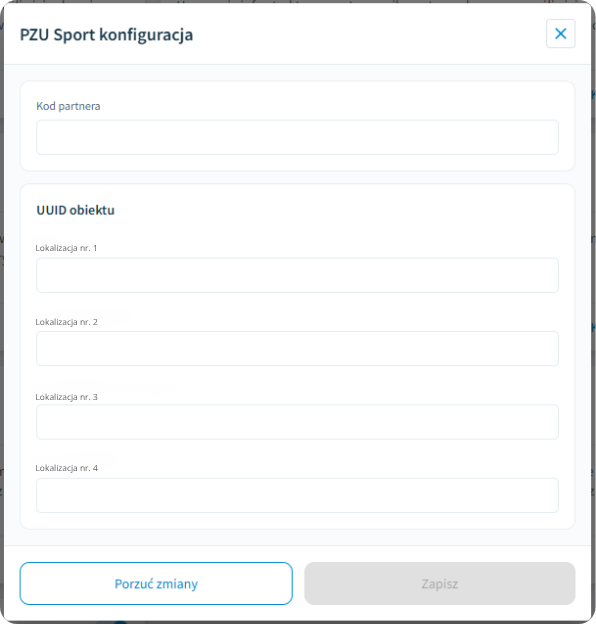The width and height of the screenshot is (596, 624).
Task: Click blank area right of UUID obiektu heading
Action: tap(338, 210)
